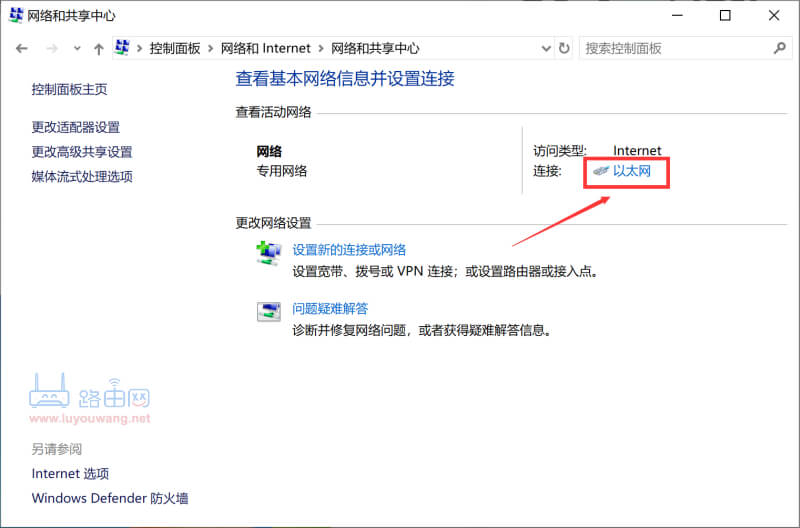
Task: Go to 控制面板 in the breadcrumb
Action: 175,48
